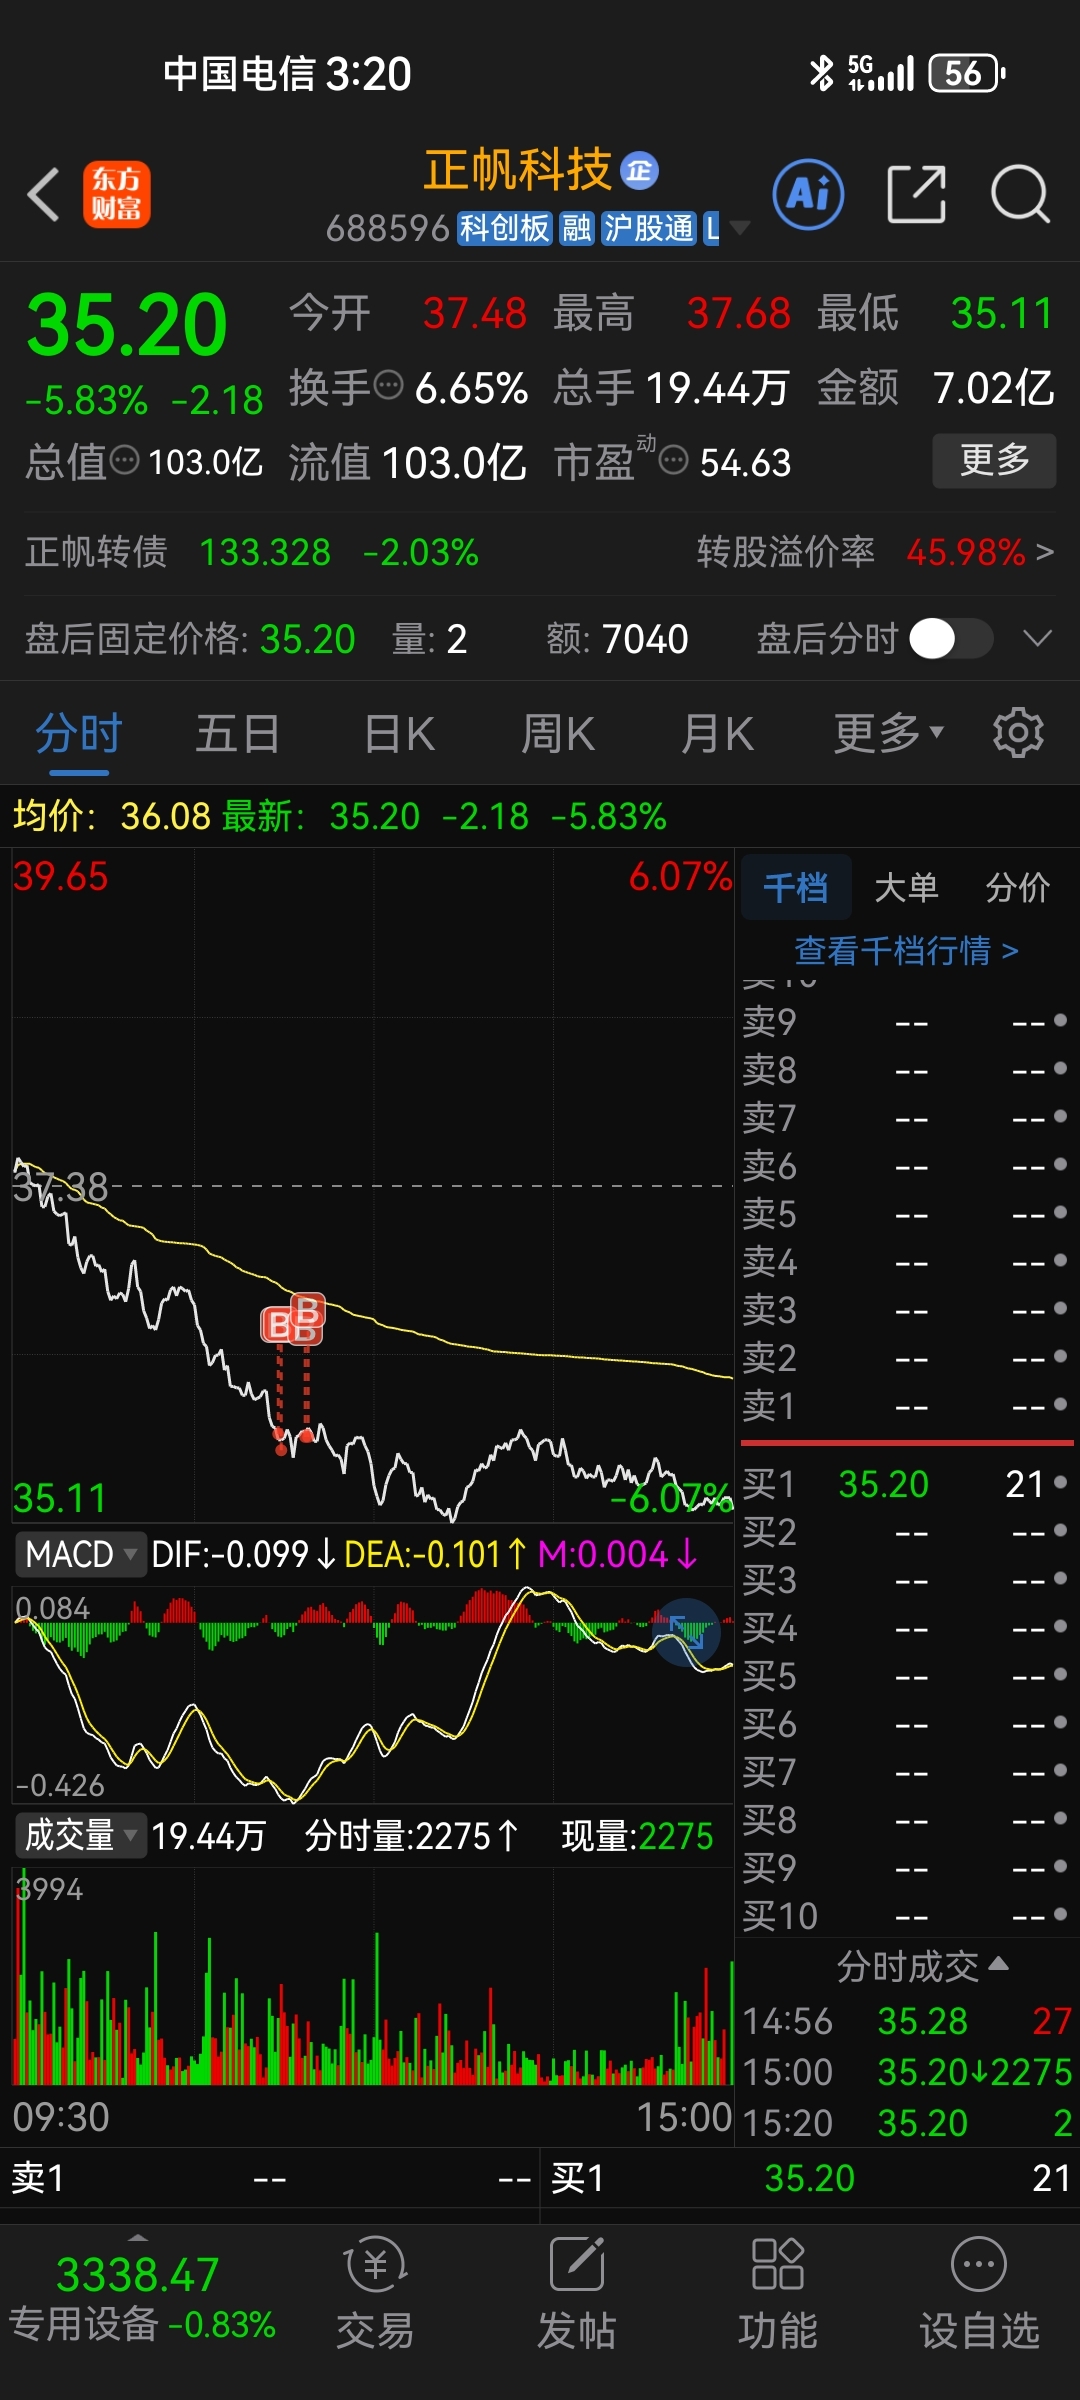Tap the 15:00 35.20 2275 trade row

[x=908, y=2071]
